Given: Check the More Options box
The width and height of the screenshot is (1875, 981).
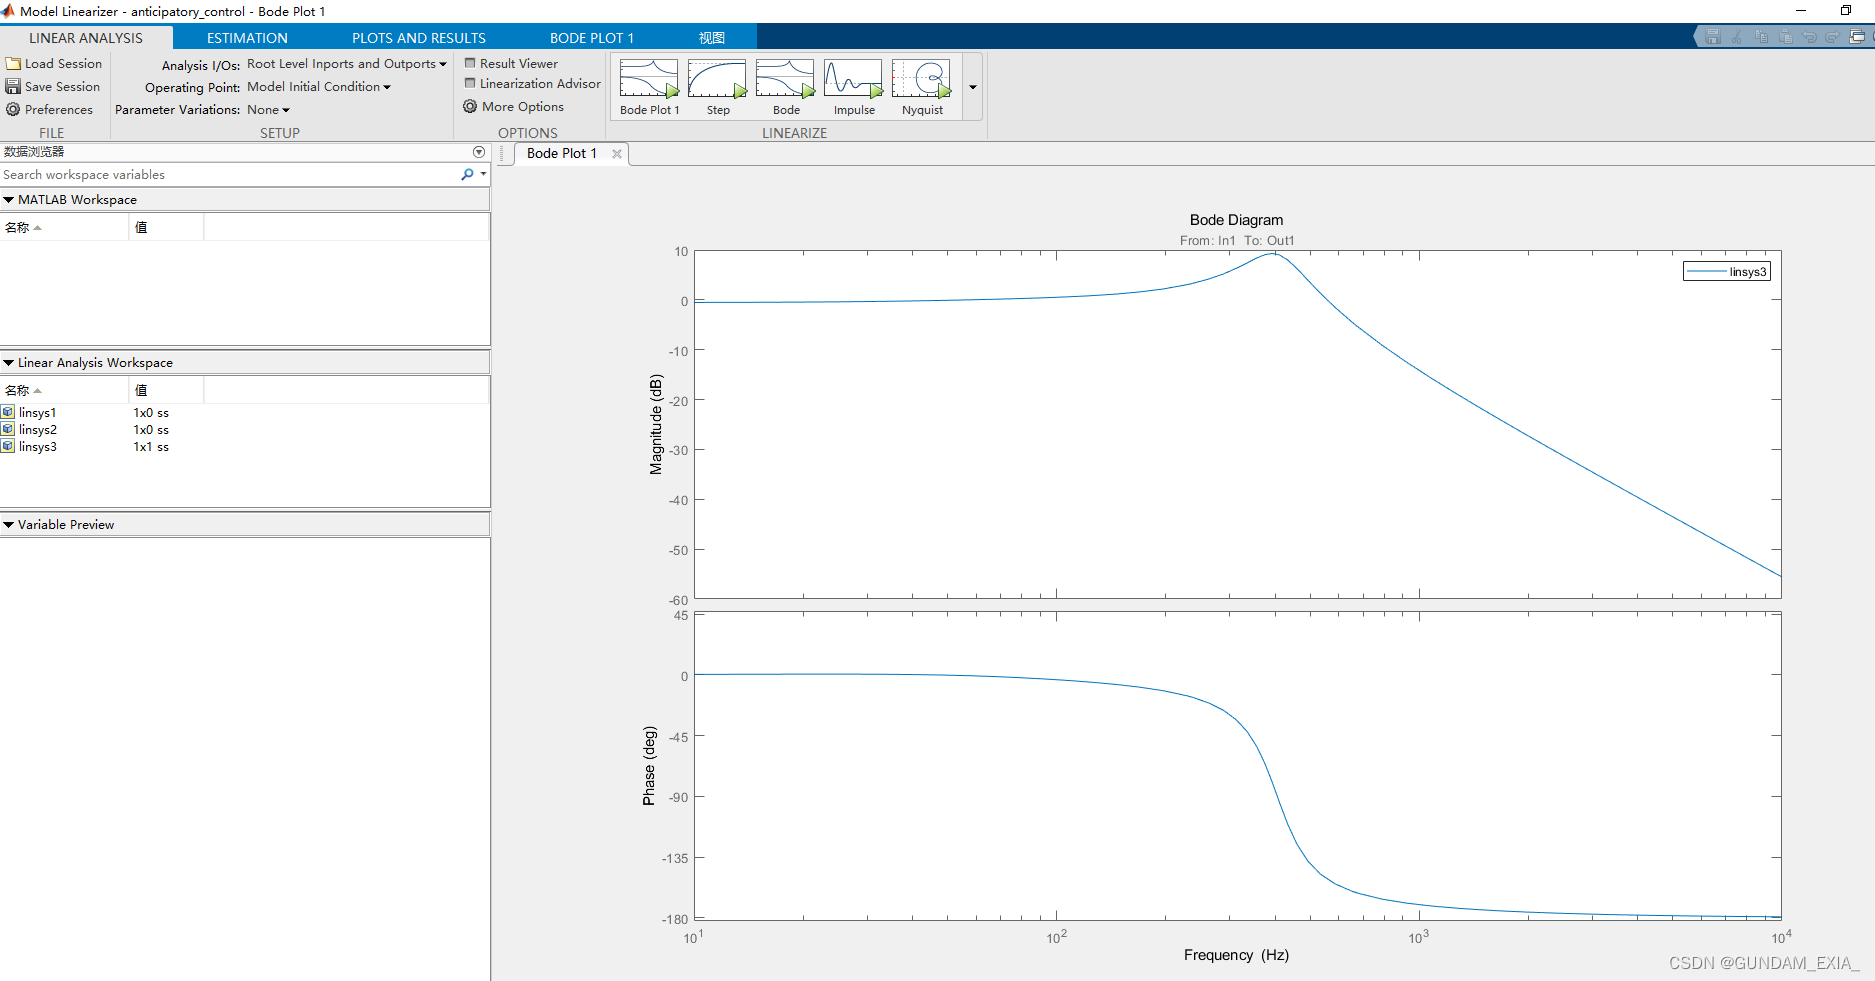Looking at the screenshot, I should click(470, 106).
